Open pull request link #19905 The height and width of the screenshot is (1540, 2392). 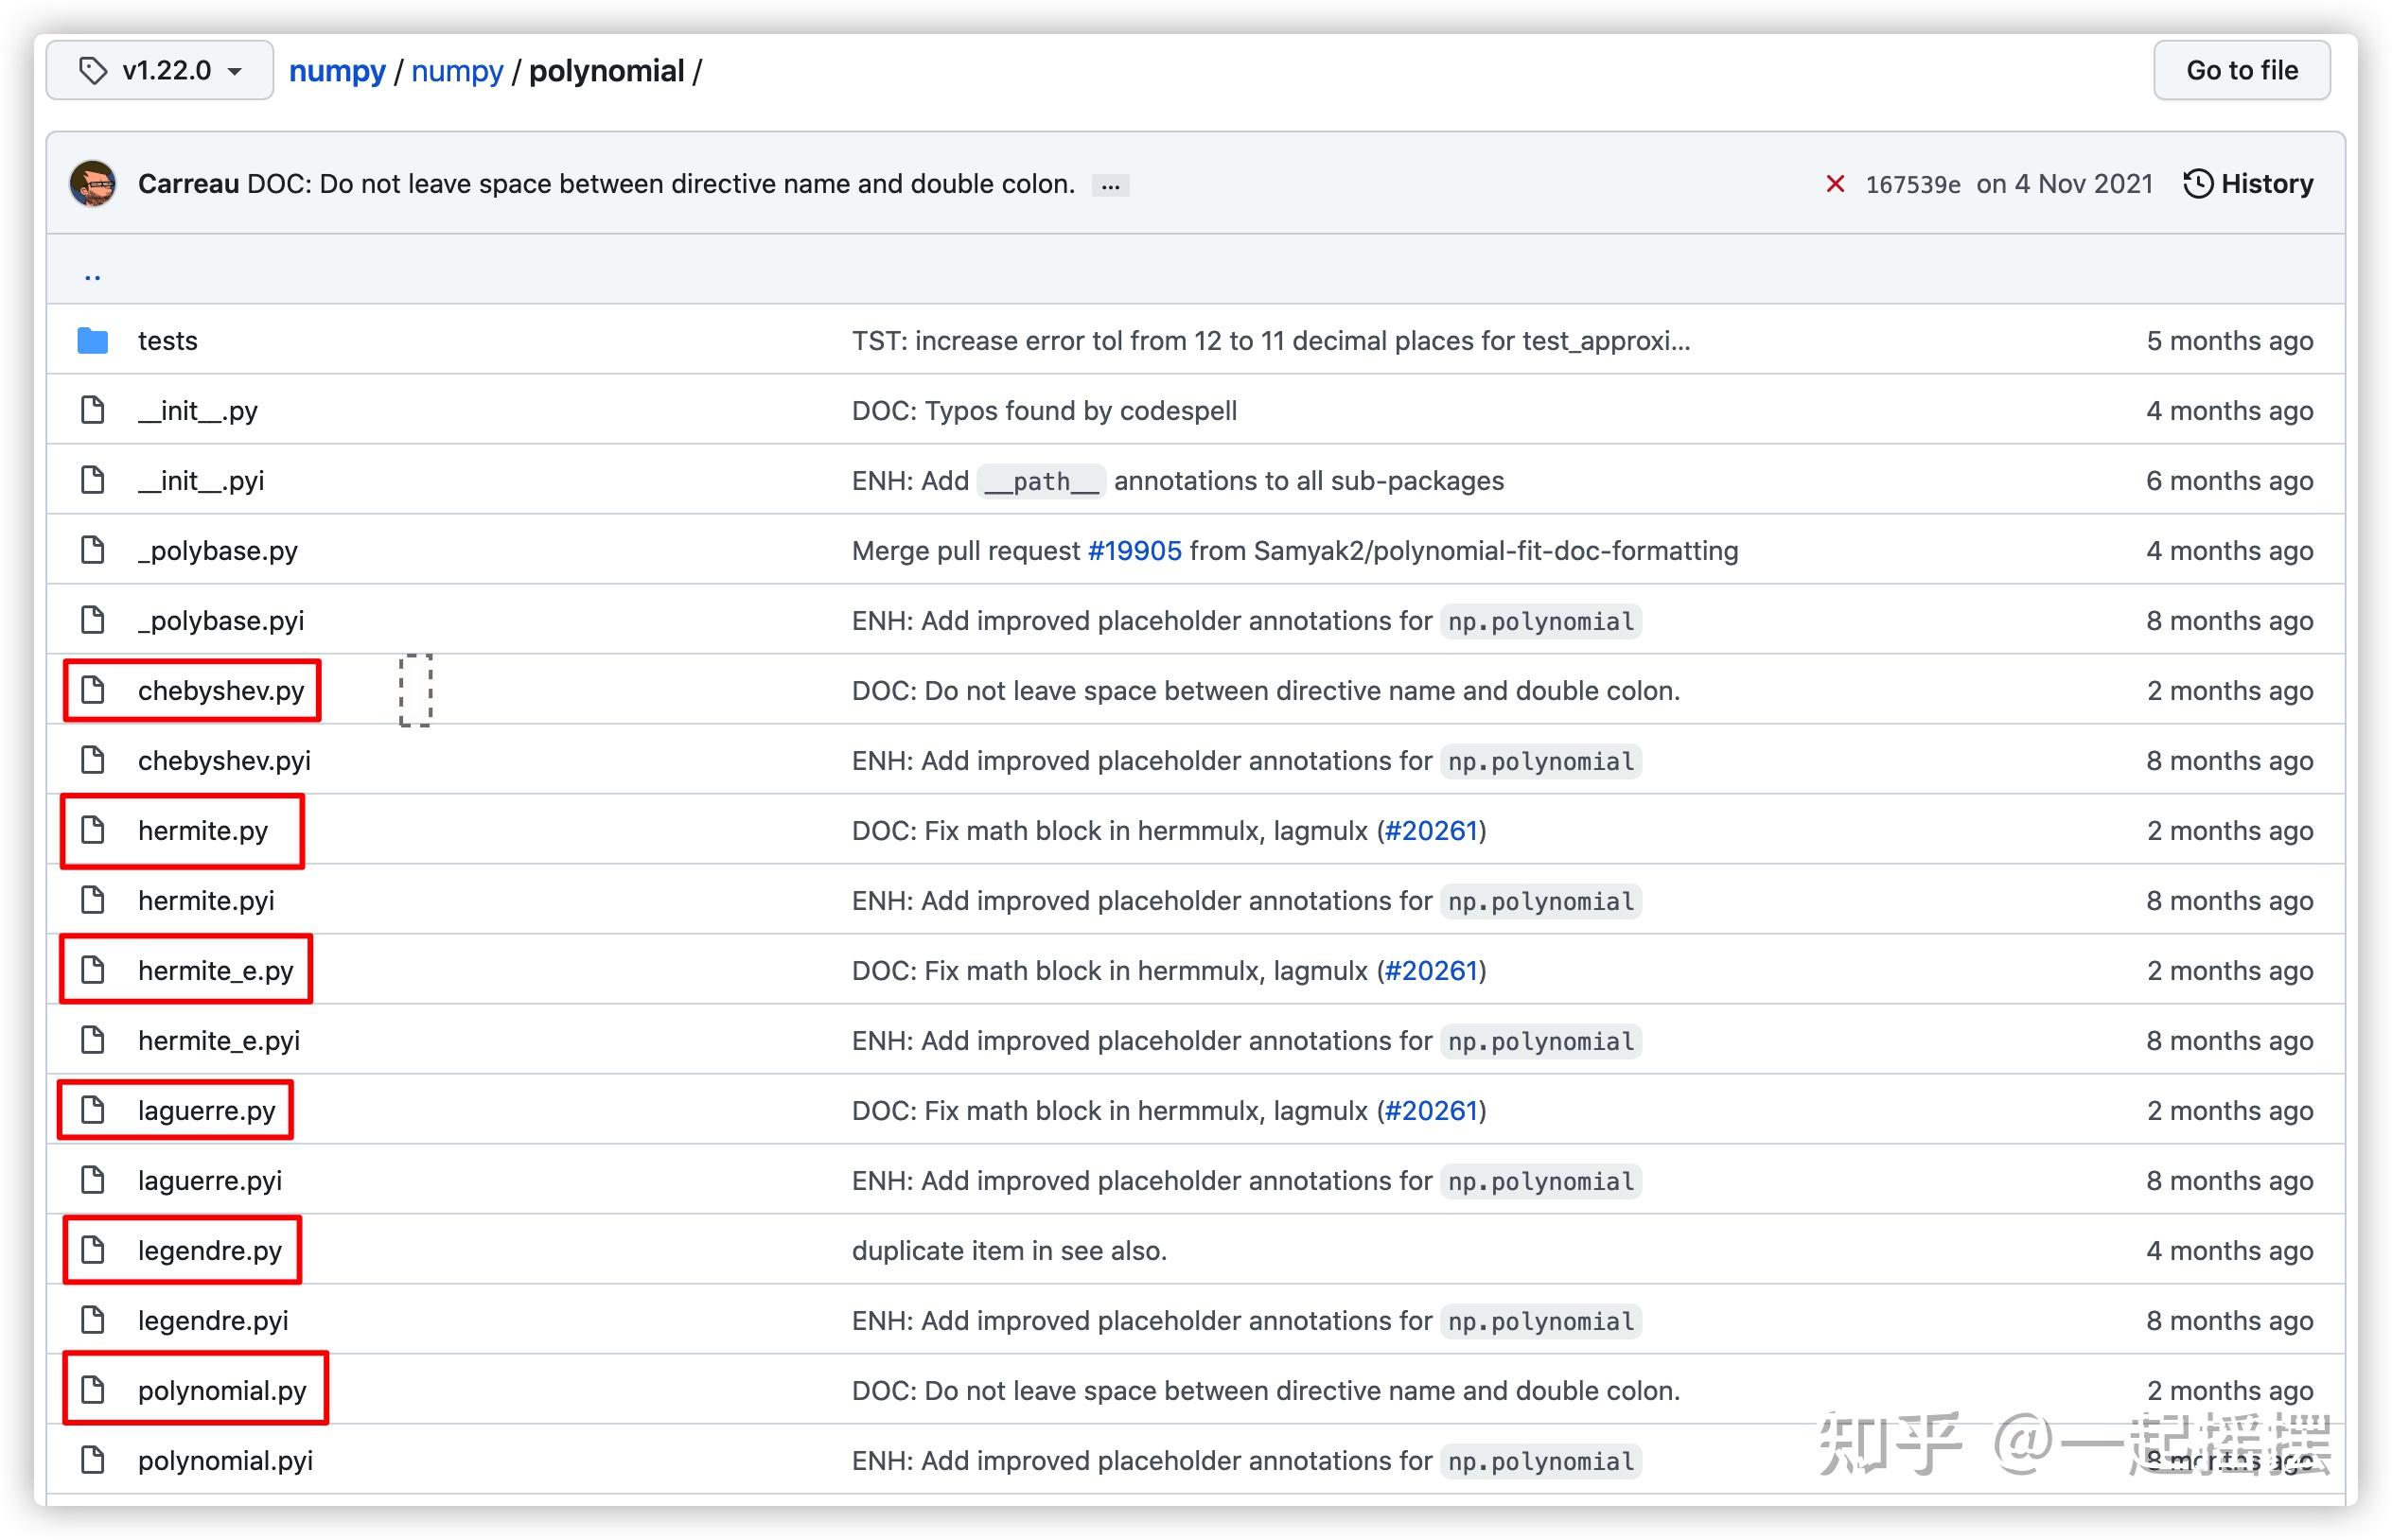1134,550
